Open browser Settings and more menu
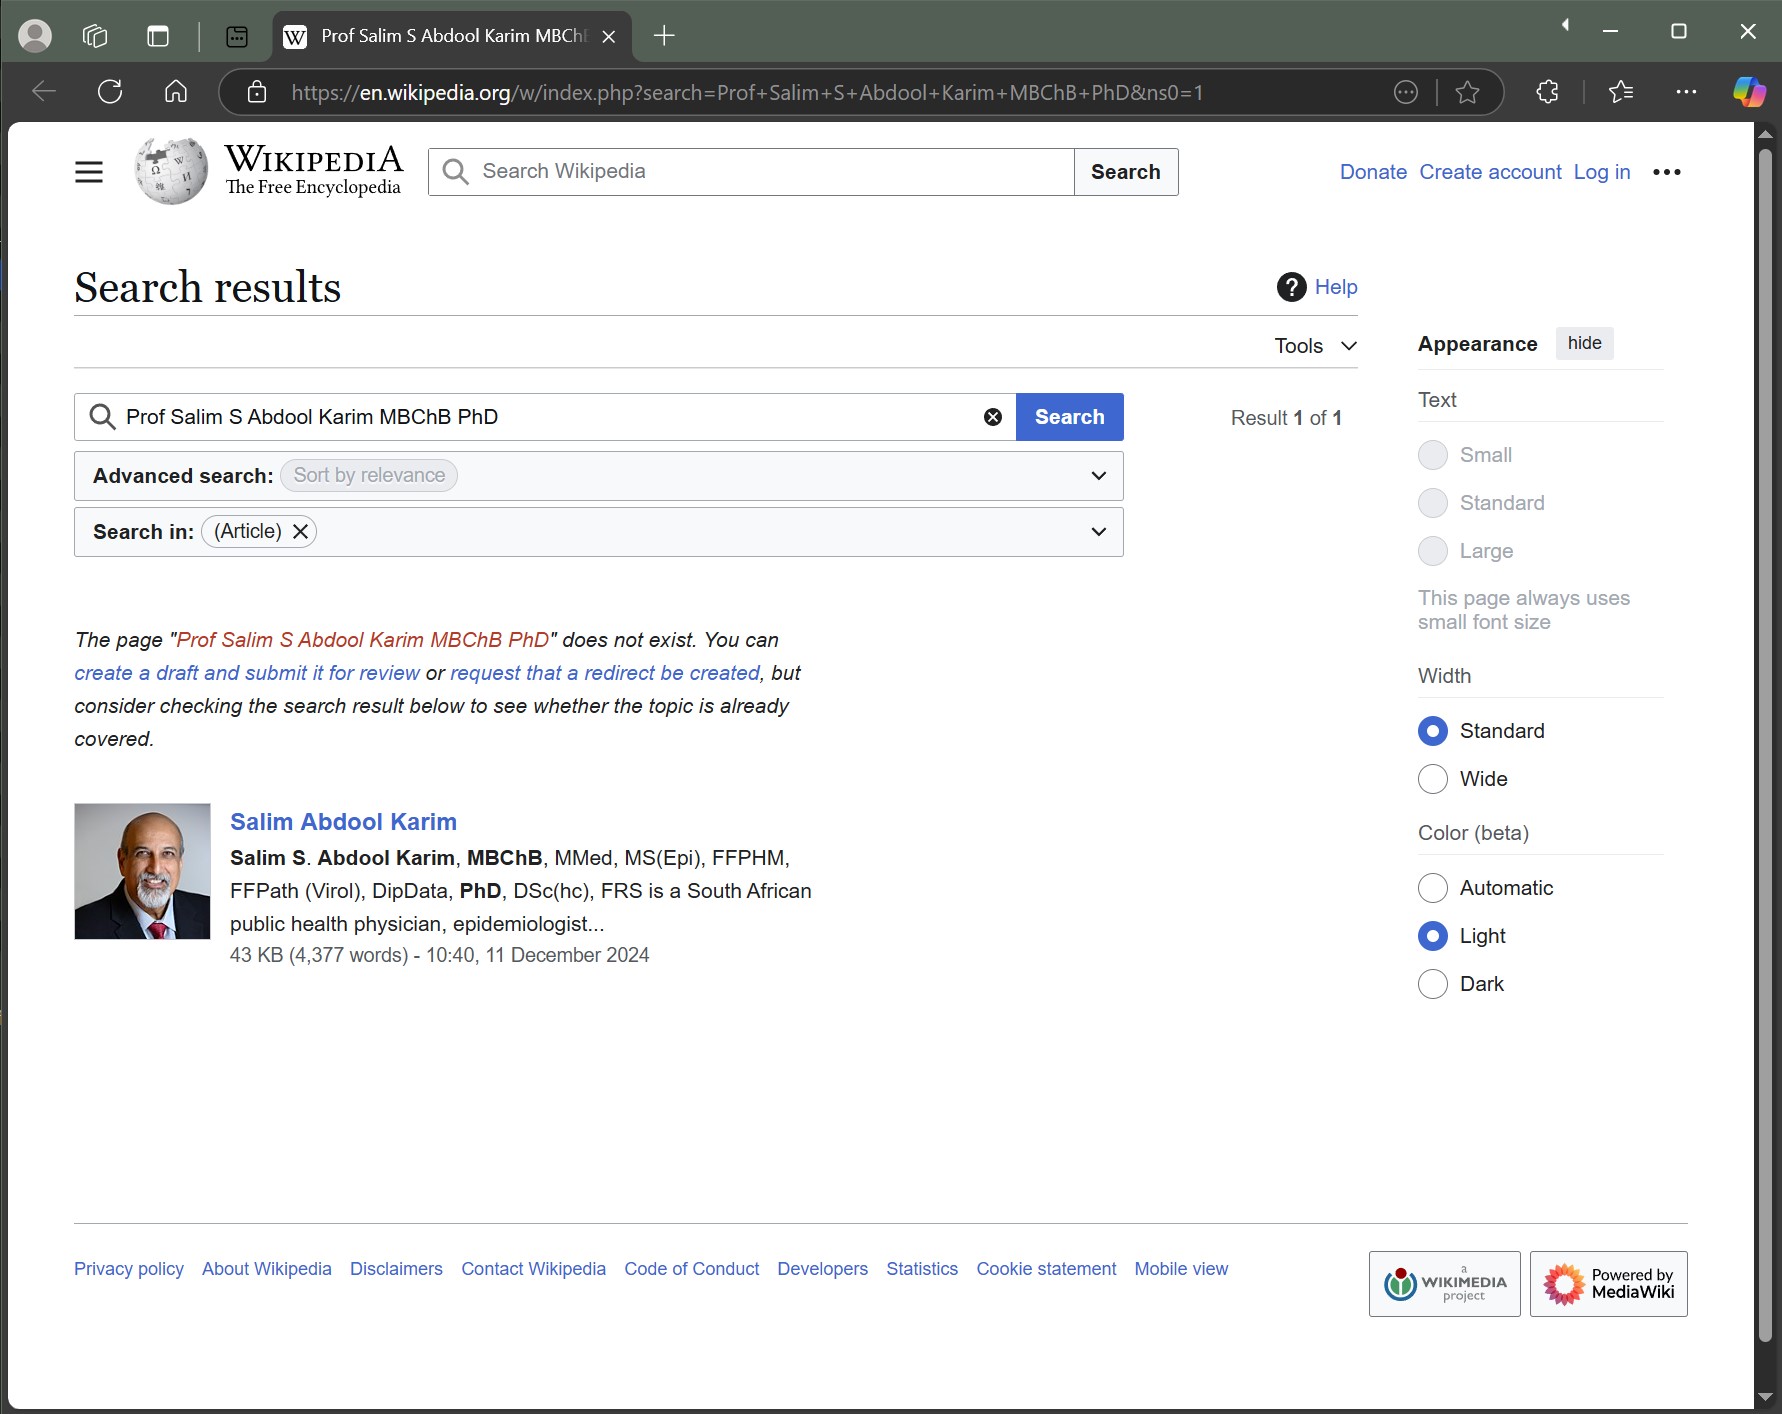The height and width of the screenshot is (1414, 1782). tap(1686, 92)
